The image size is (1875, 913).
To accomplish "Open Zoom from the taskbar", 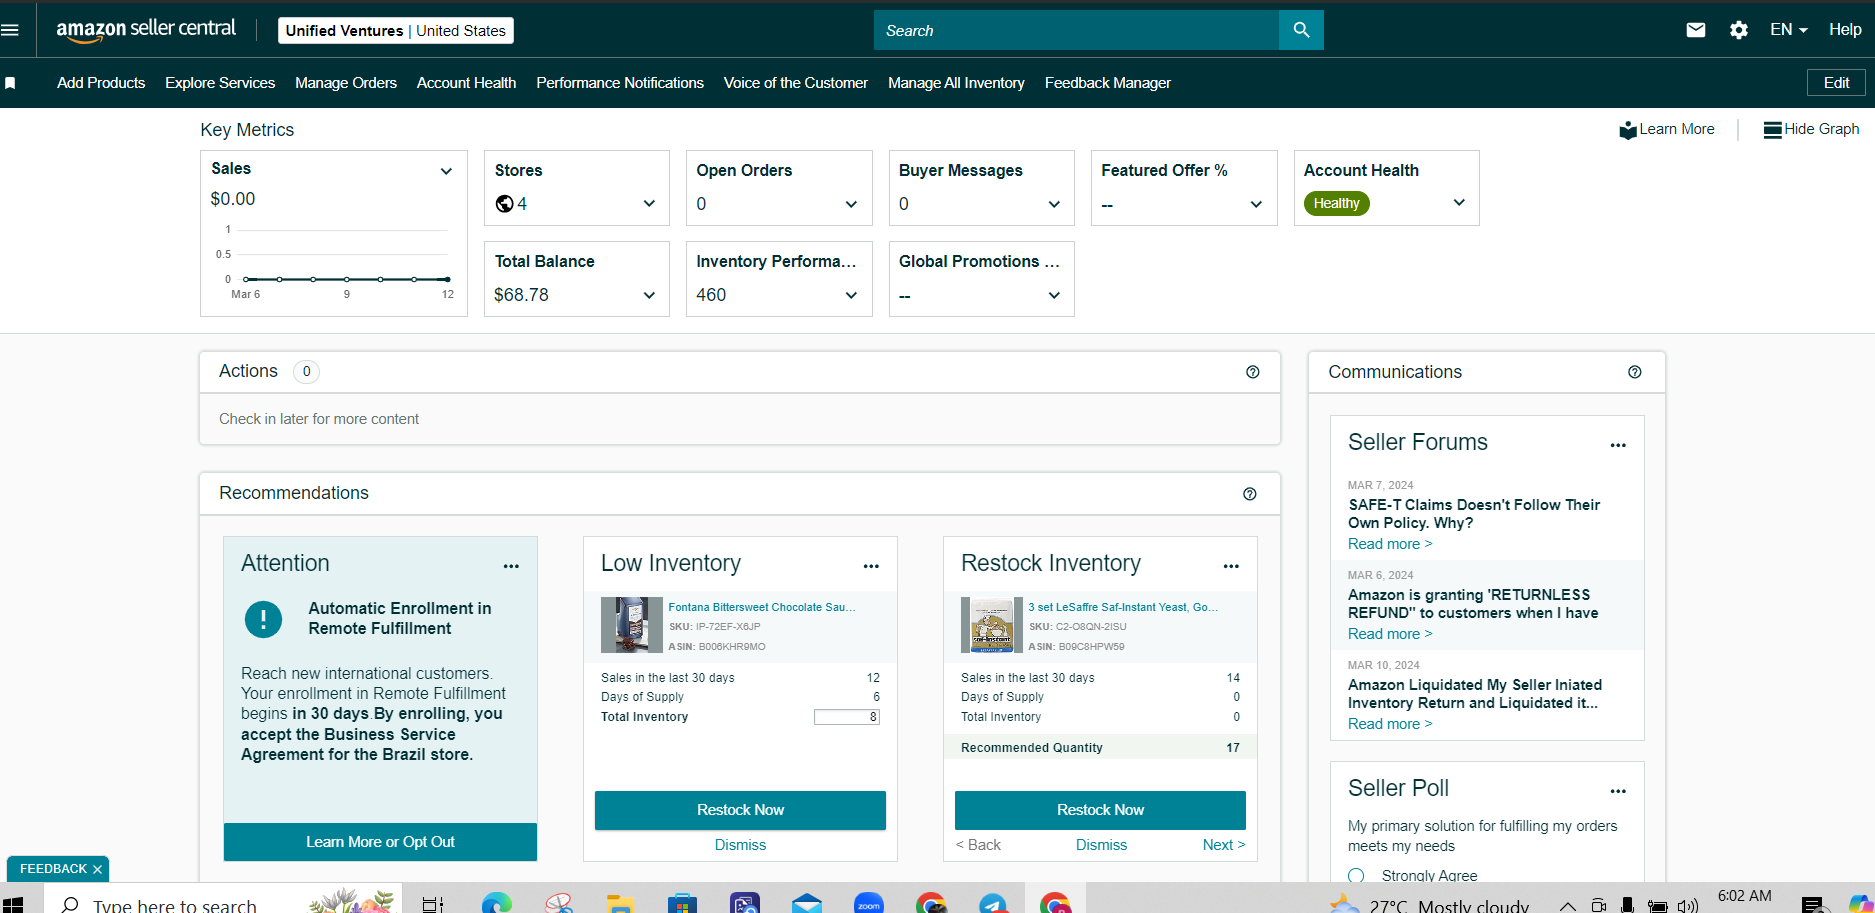I will (x=869, y=903).
